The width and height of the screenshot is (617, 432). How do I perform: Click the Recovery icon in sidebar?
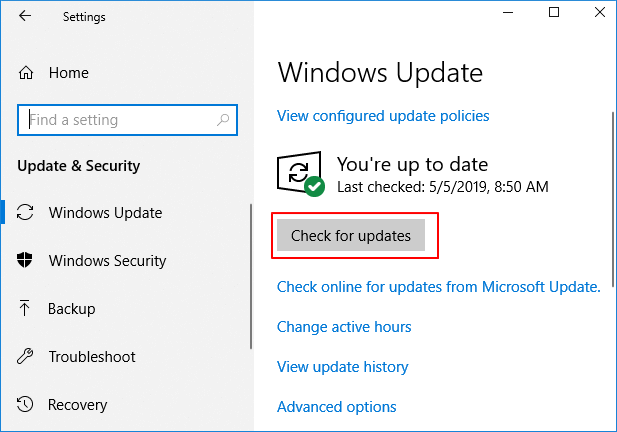click(x=26, y=405)
